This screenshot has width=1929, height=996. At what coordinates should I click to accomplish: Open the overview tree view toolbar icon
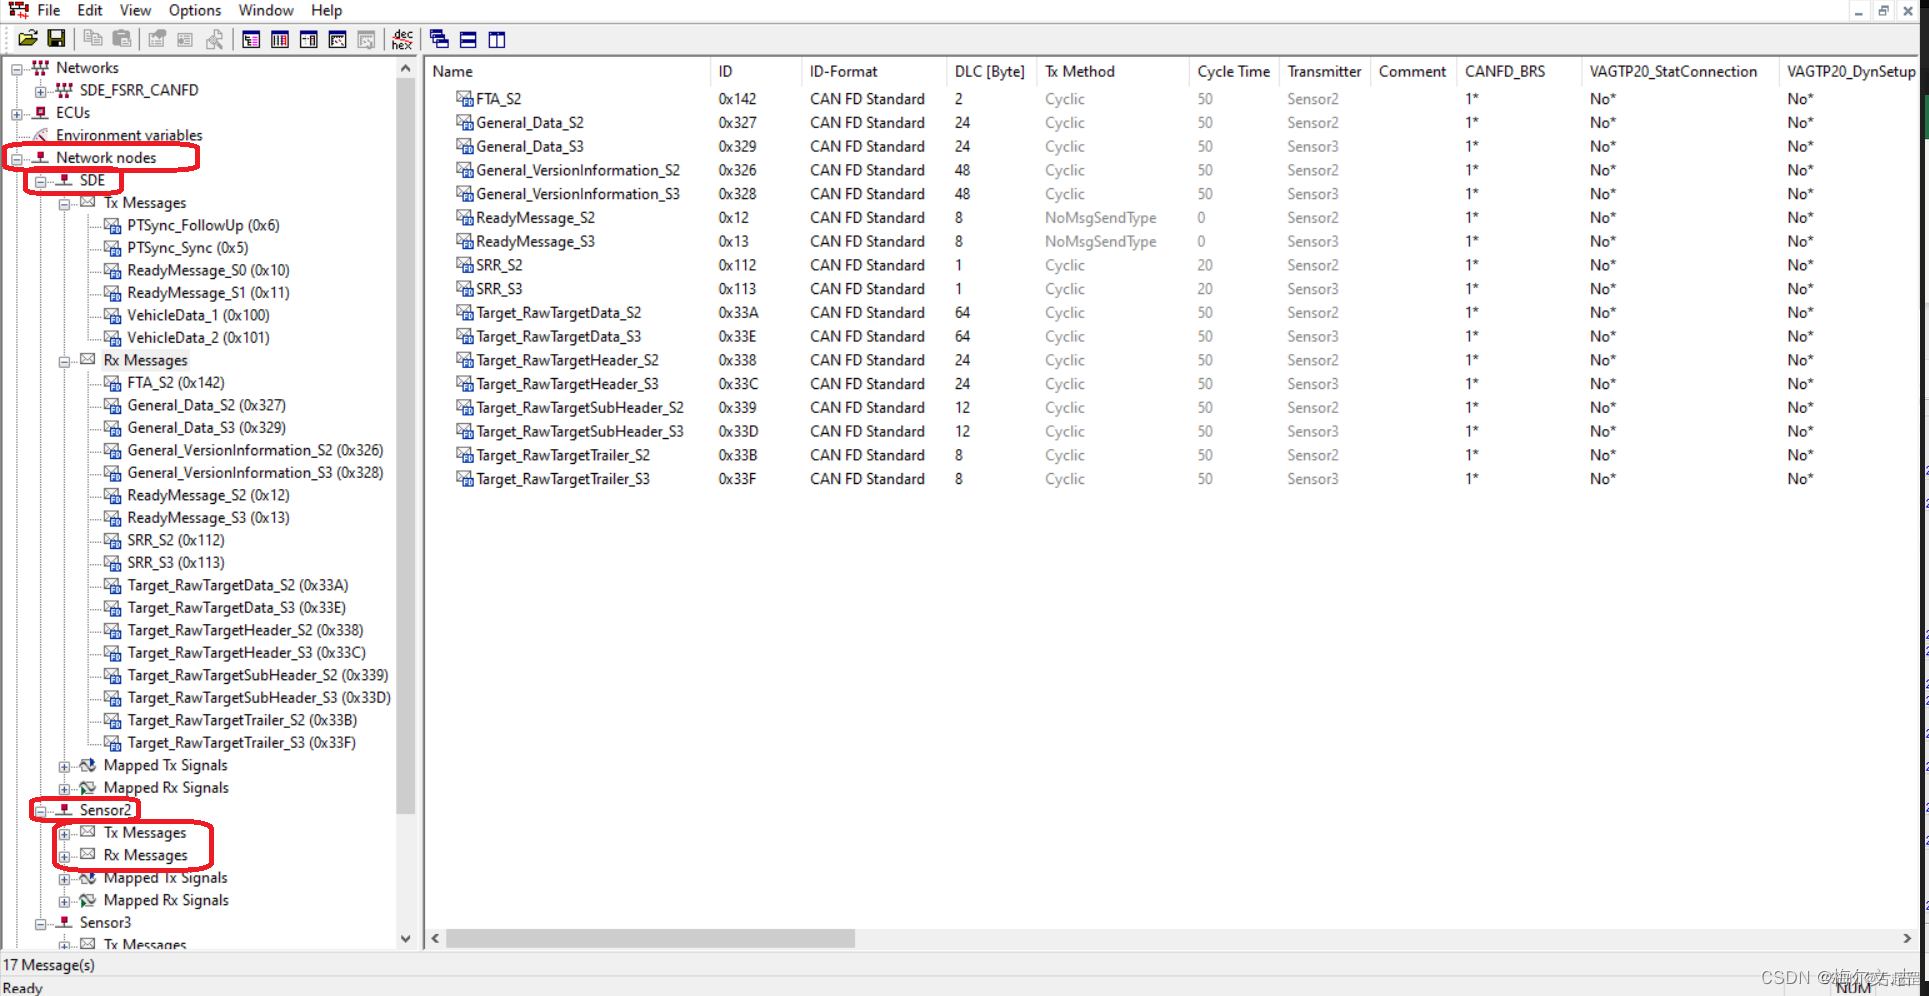[x=251, y=39]
